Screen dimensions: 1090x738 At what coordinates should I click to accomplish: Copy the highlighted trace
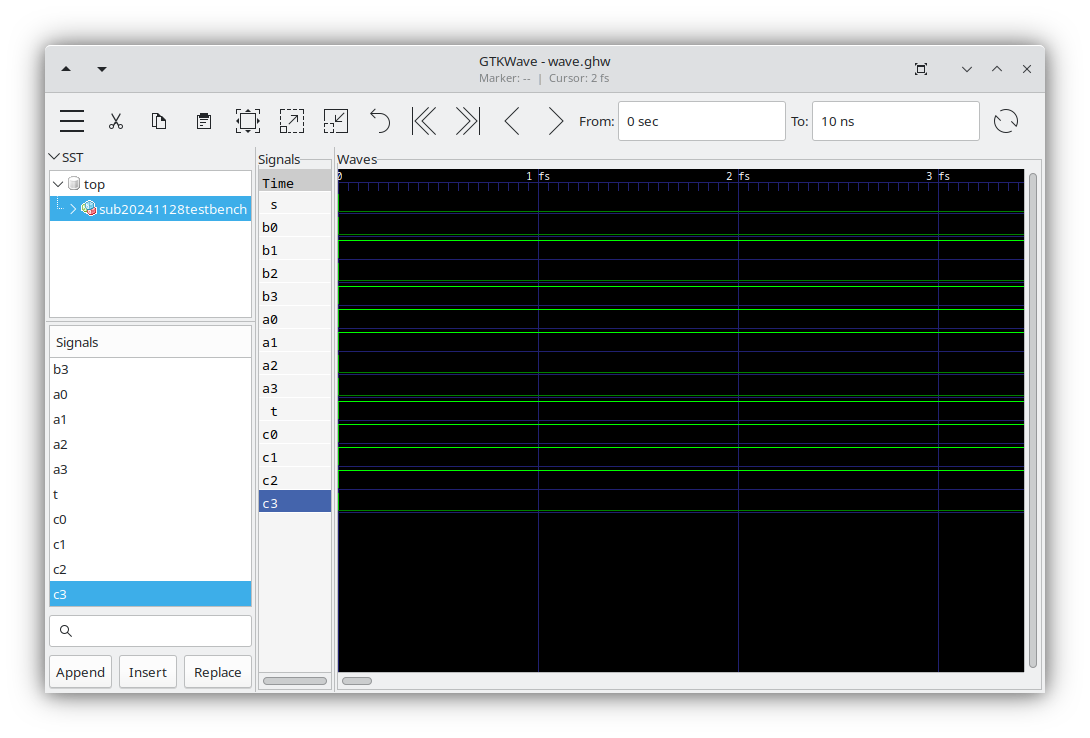tap(159, 120)
